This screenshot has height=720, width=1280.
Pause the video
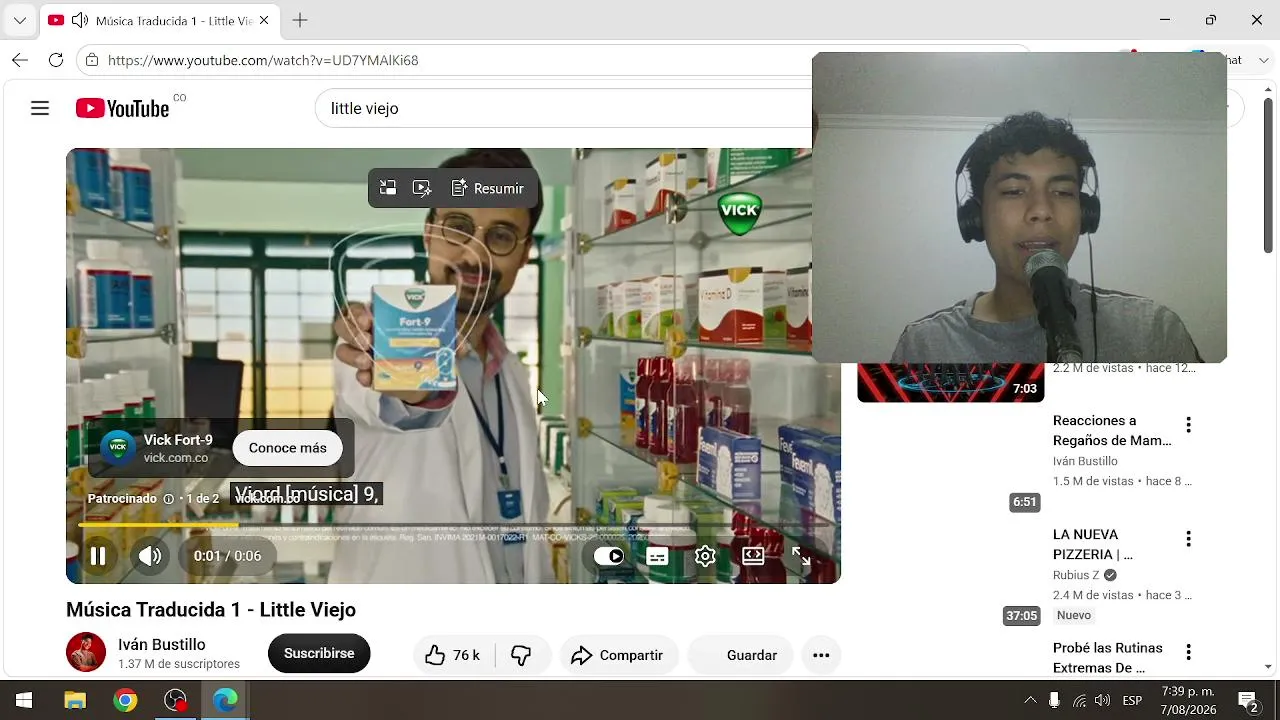tap(98, 556)
